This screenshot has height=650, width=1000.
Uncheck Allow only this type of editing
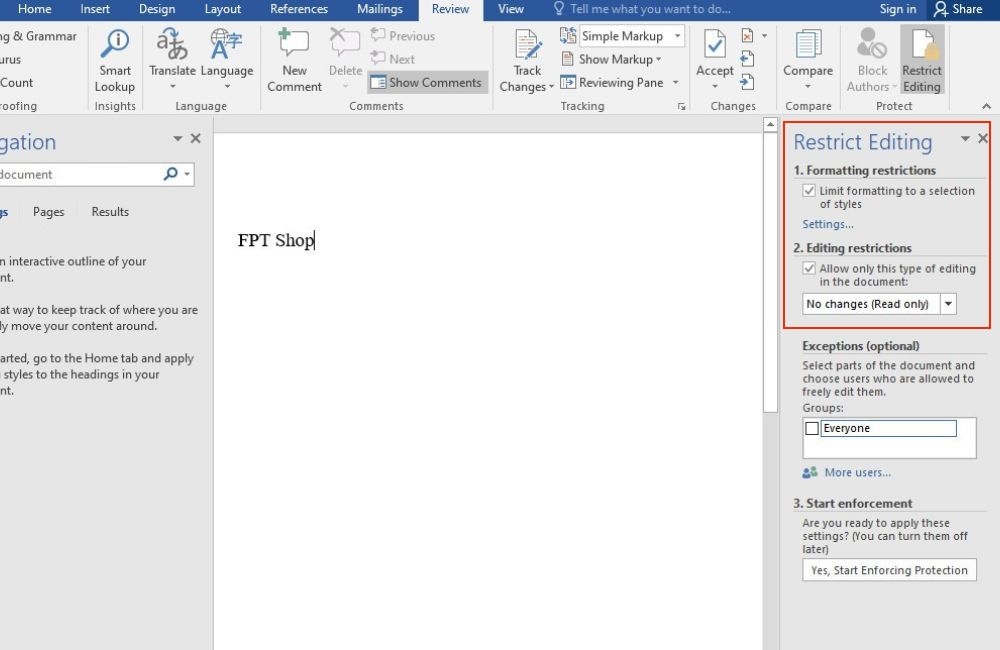point(809,269)
